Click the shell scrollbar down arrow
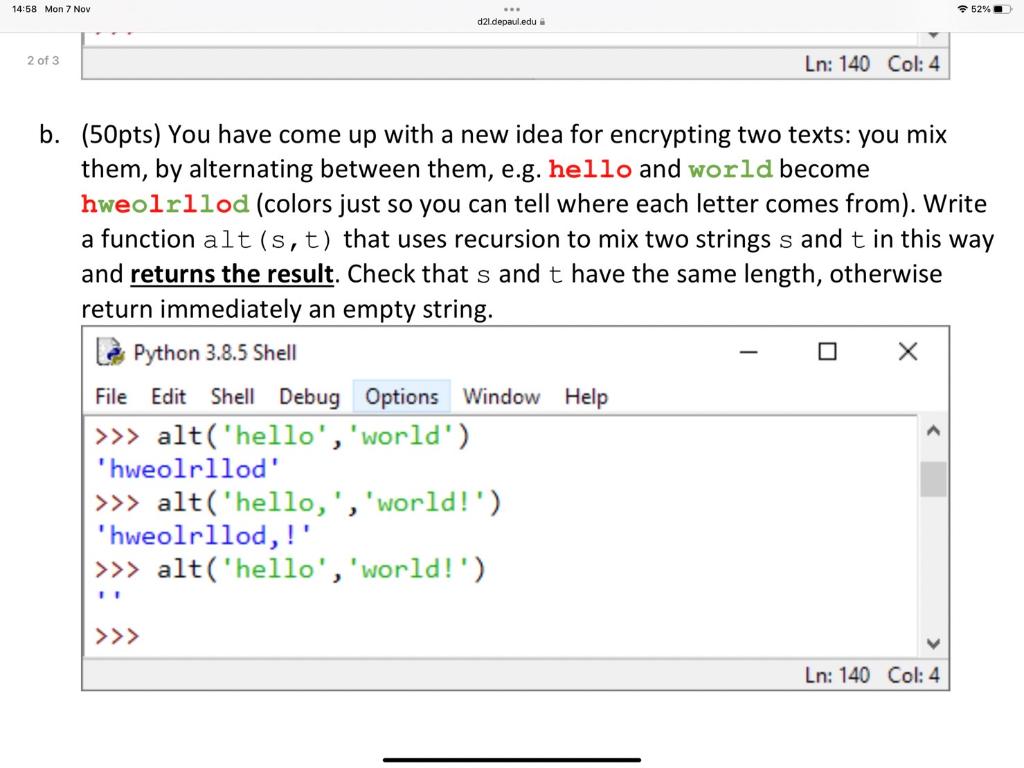 tap(933, 643)
